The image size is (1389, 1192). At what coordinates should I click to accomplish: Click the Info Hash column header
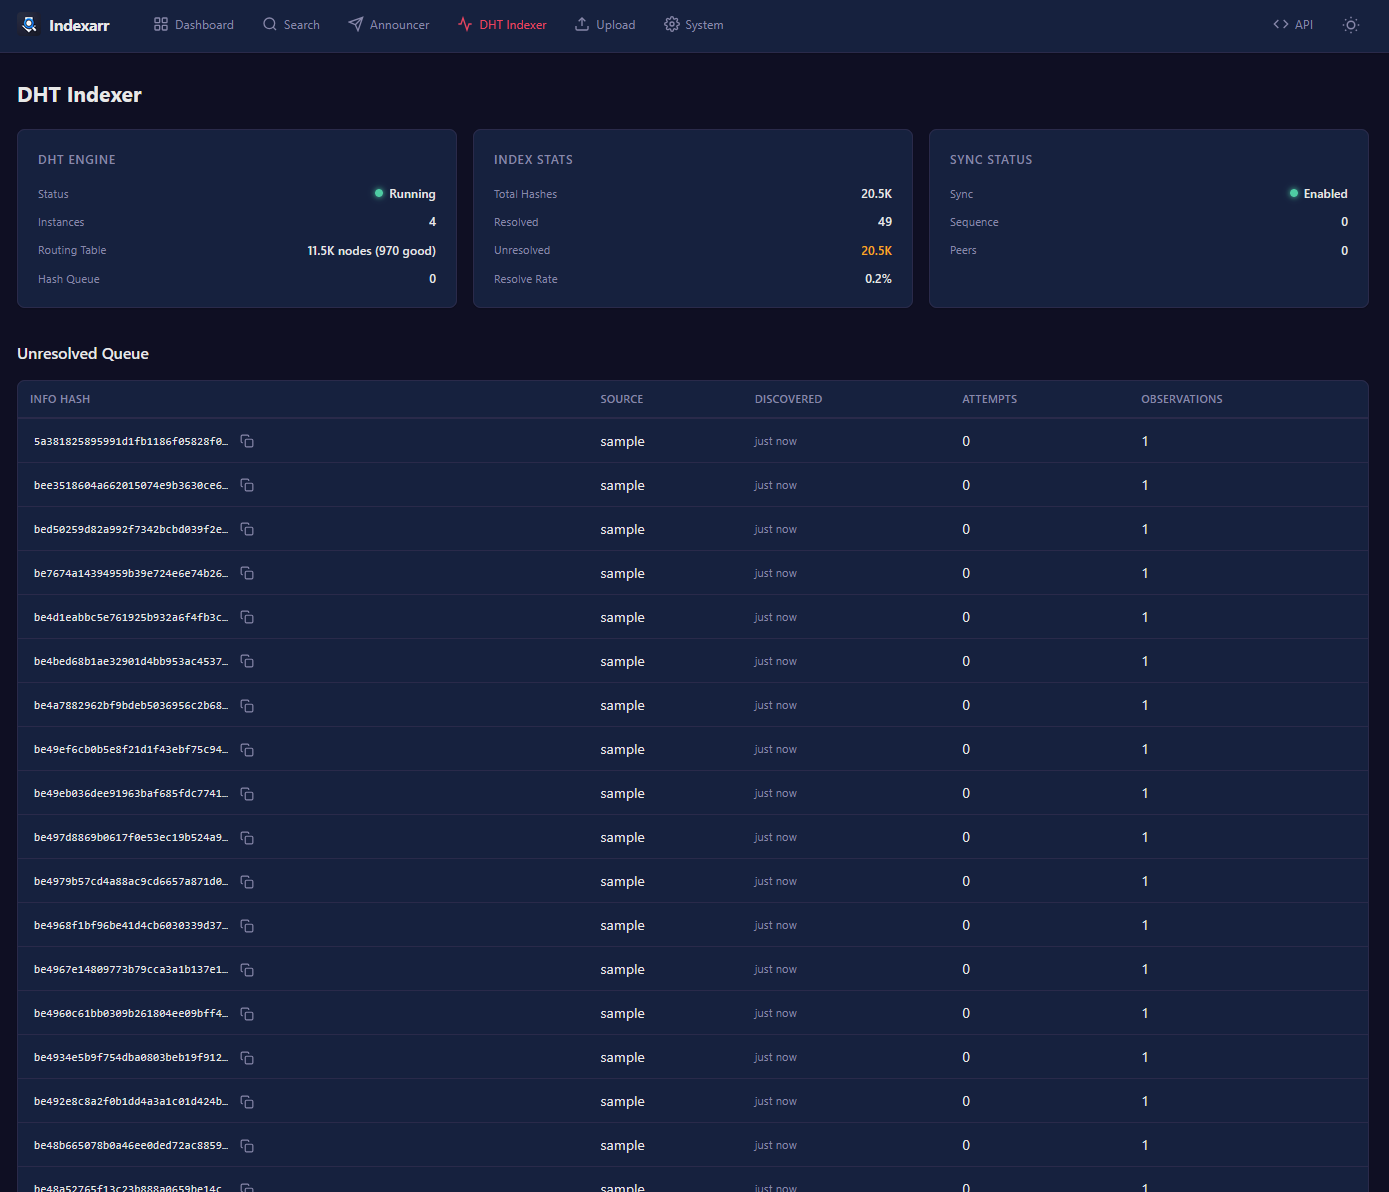[60, 399]
